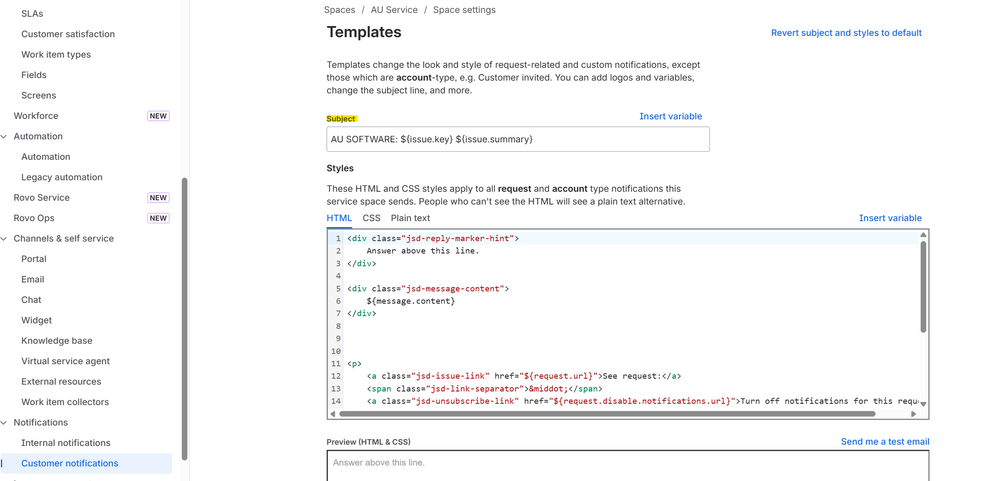Open Internal notifications page
Image resolution: width=999 pixels, height=481 pixels.
66,443
